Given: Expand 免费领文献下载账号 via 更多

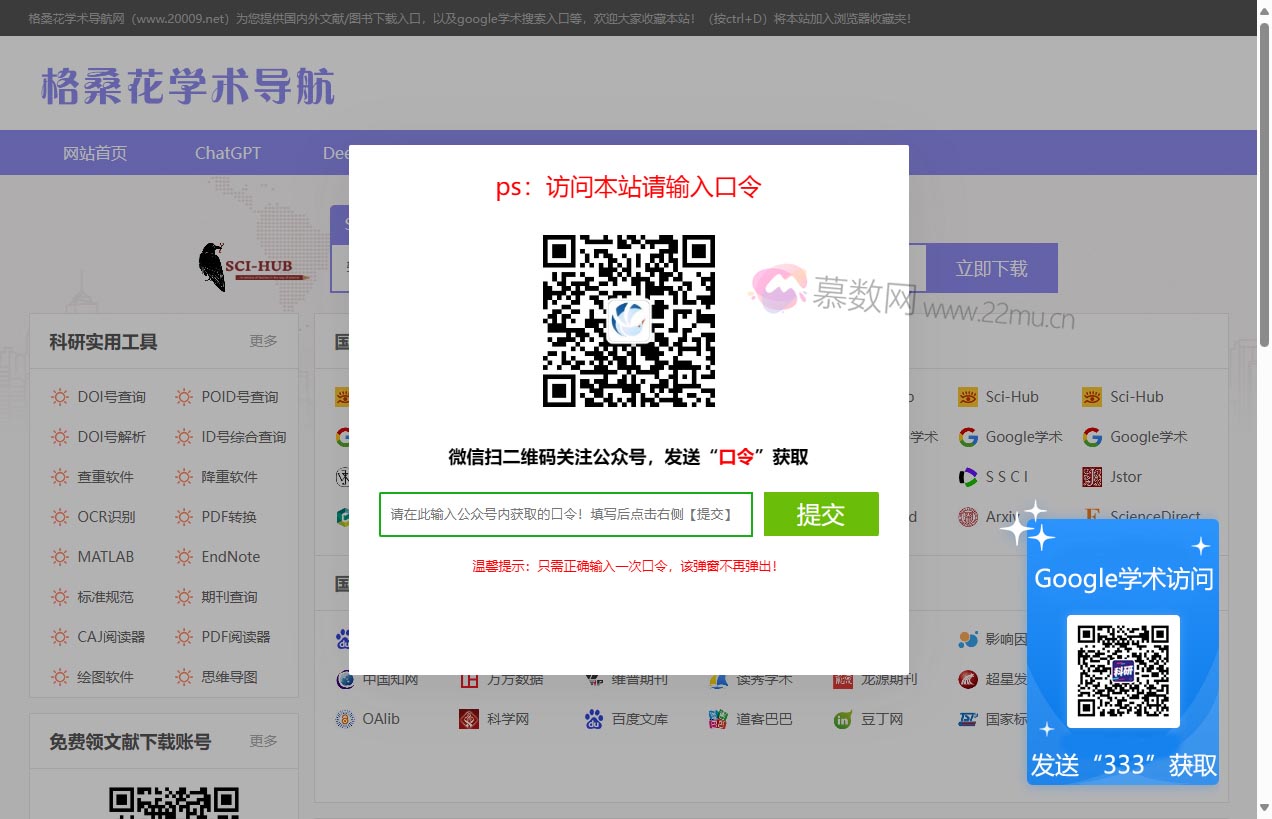Looking at the screenshot, I should coord(263,741).
